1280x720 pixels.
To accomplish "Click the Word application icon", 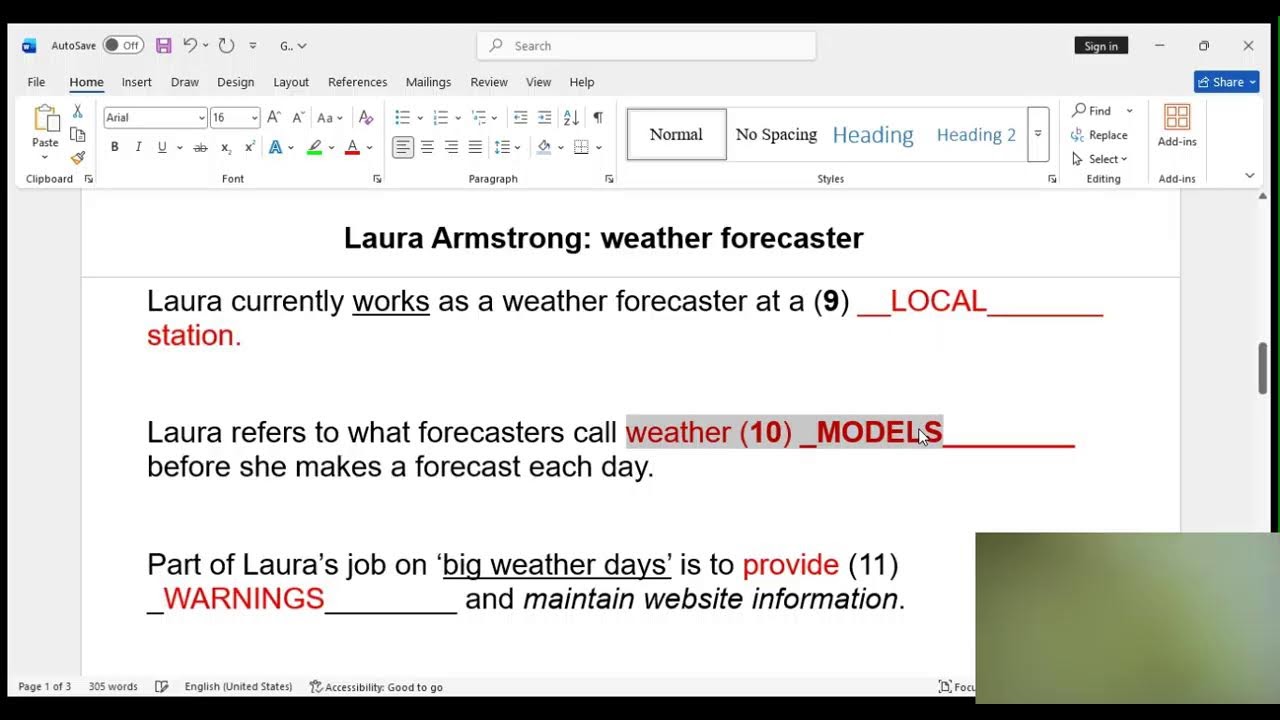I will (x=29, y=46).
